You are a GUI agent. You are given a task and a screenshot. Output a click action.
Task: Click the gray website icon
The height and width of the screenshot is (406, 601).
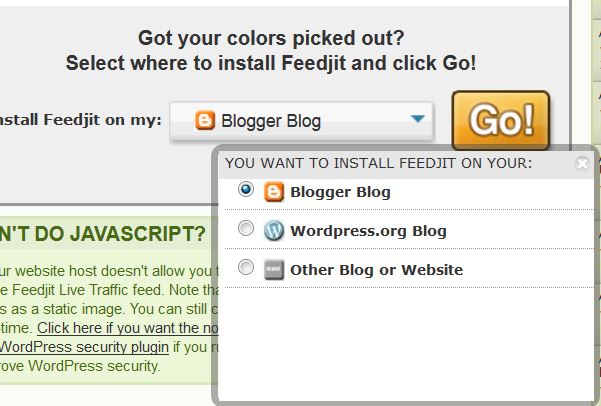274,270
